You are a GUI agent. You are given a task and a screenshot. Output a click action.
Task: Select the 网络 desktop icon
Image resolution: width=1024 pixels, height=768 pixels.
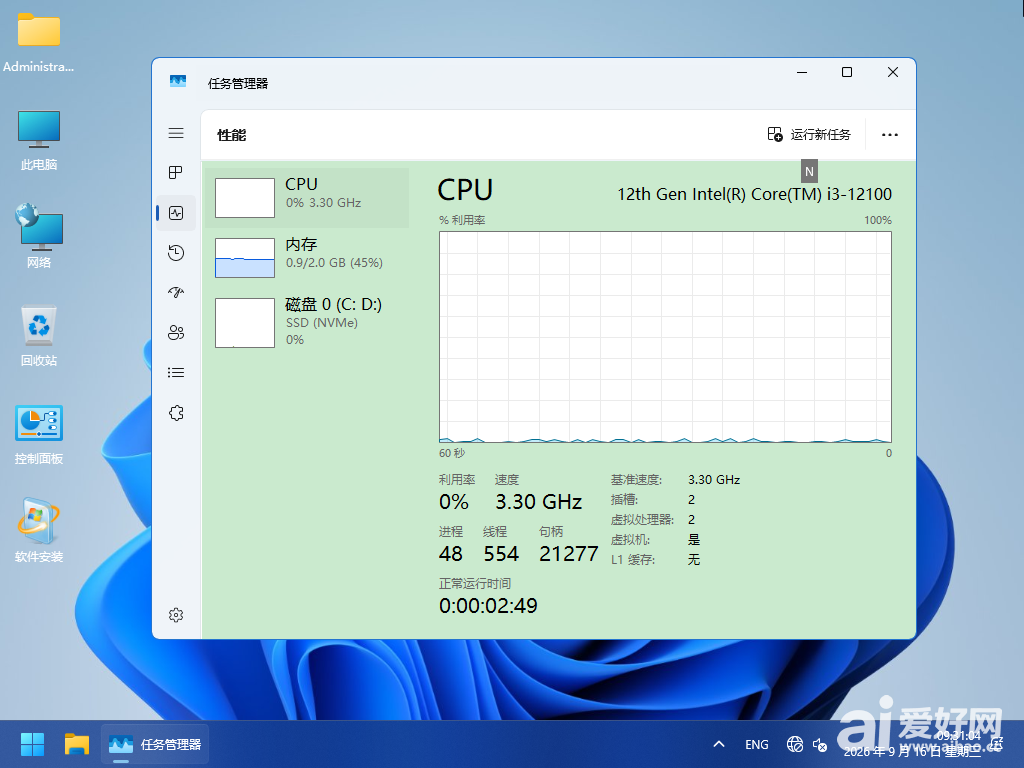39,236
